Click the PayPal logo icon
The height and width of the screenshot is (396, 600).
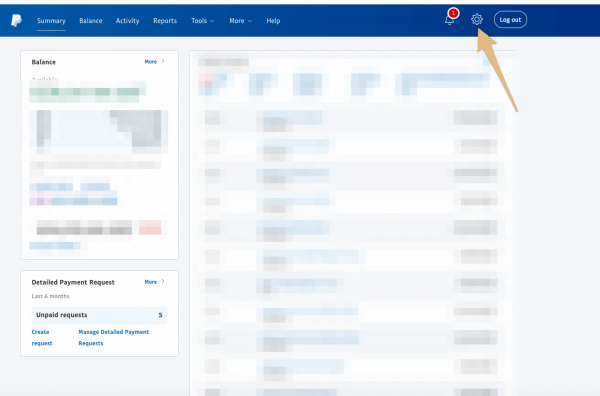click(16, 20)
